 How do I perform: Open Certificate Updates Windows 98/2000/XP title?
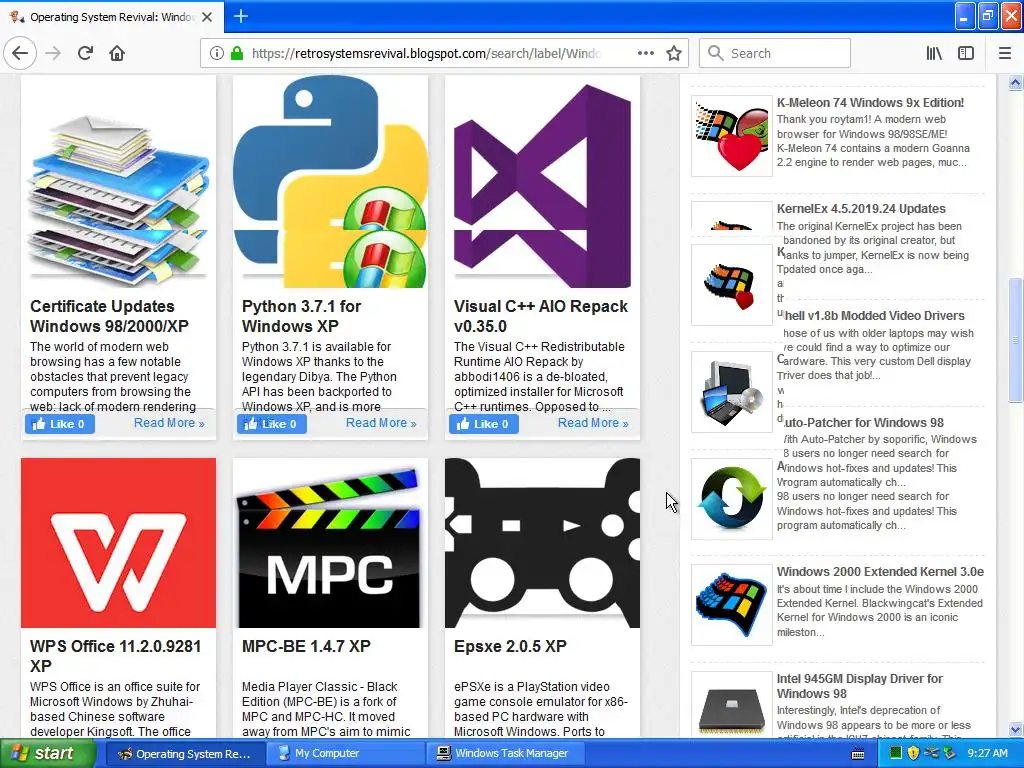(x=109, y=316)
